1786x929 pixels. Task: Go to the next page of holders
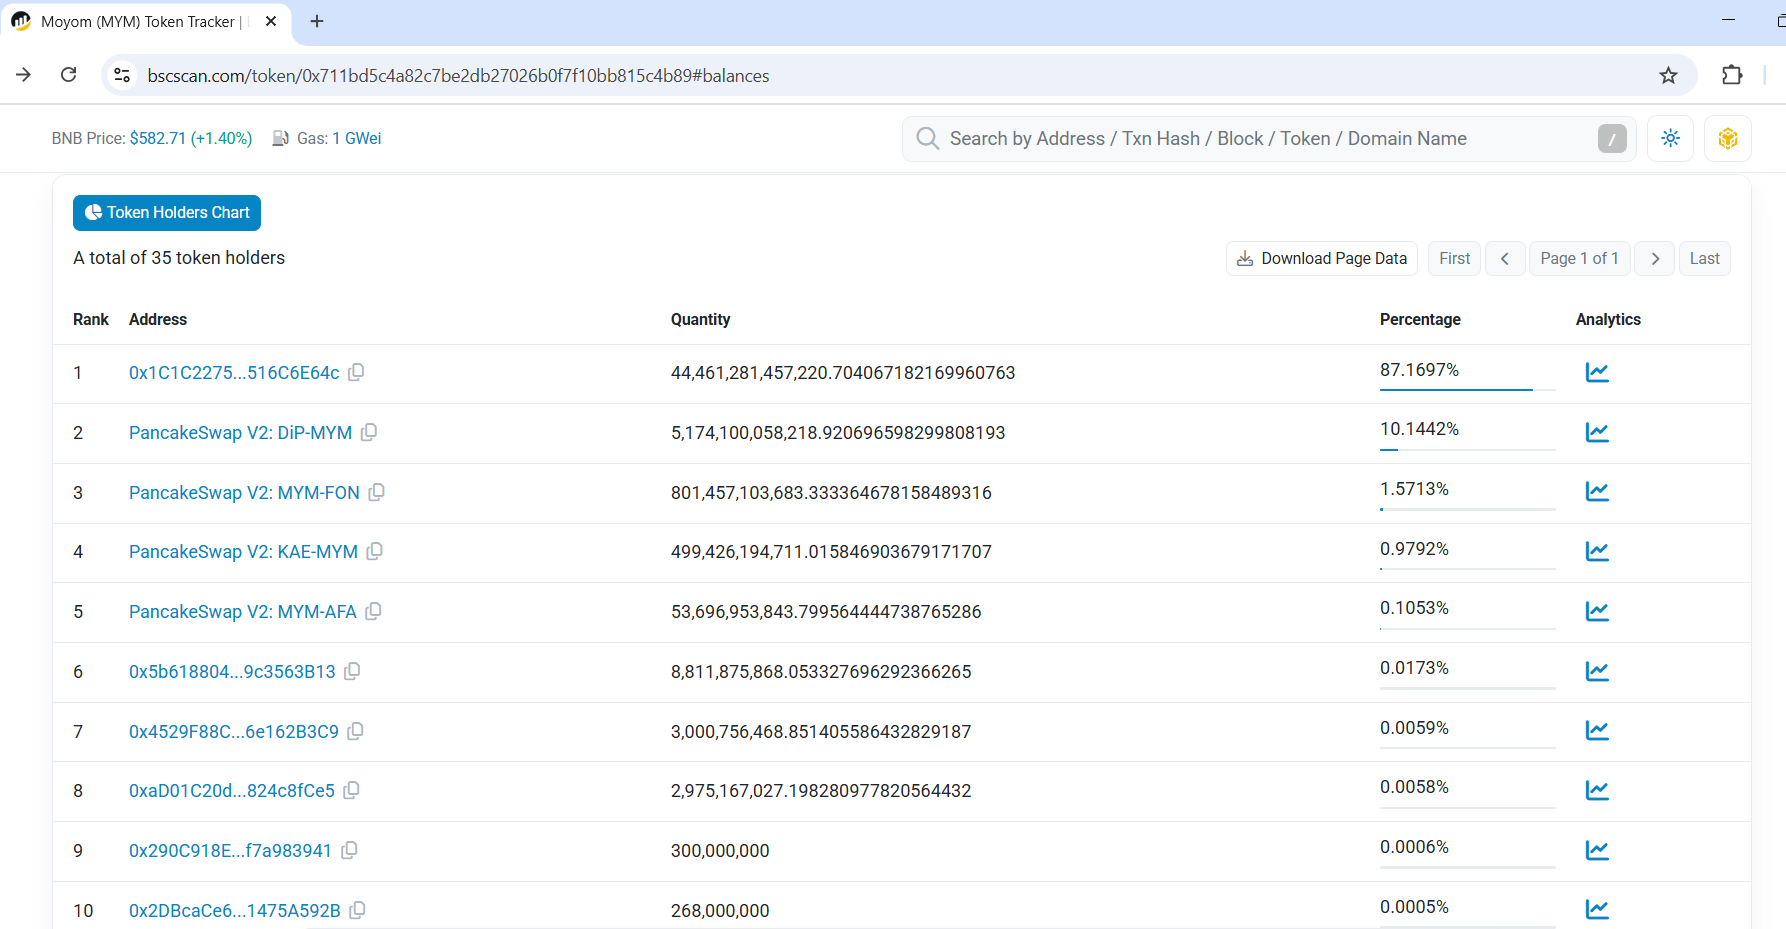point(1655,258)
